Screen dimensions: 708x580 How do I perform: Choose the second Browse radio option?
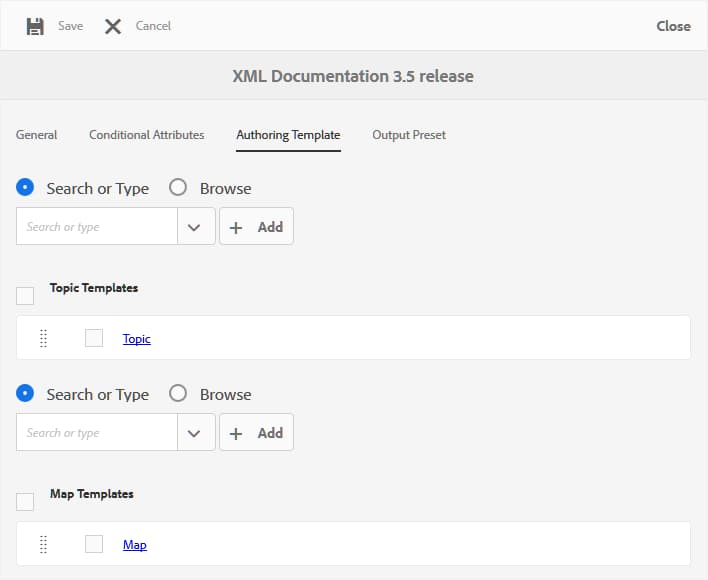(178, 393)
